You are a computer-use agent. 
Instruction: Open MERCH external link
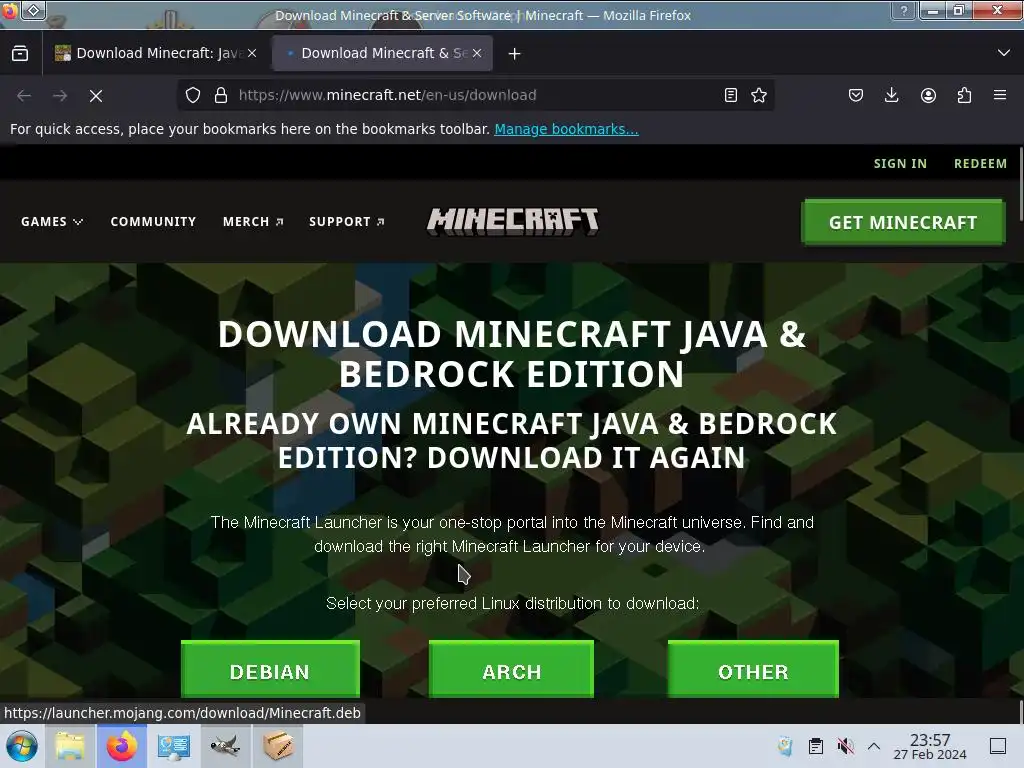tap(253, 221)
